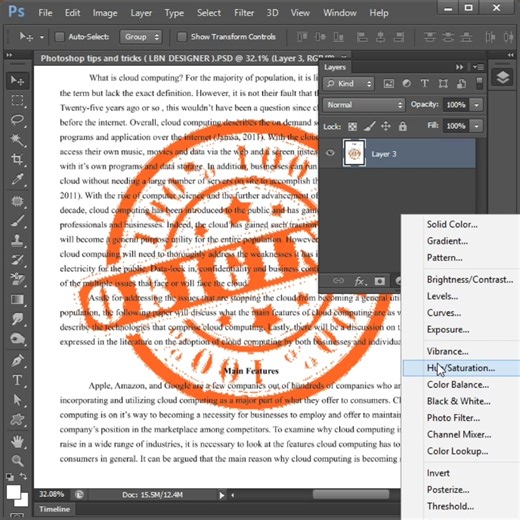This screenshot has width=520, height=520.
Task: Click the Align left edges icon
Action: tap(362, 37)
